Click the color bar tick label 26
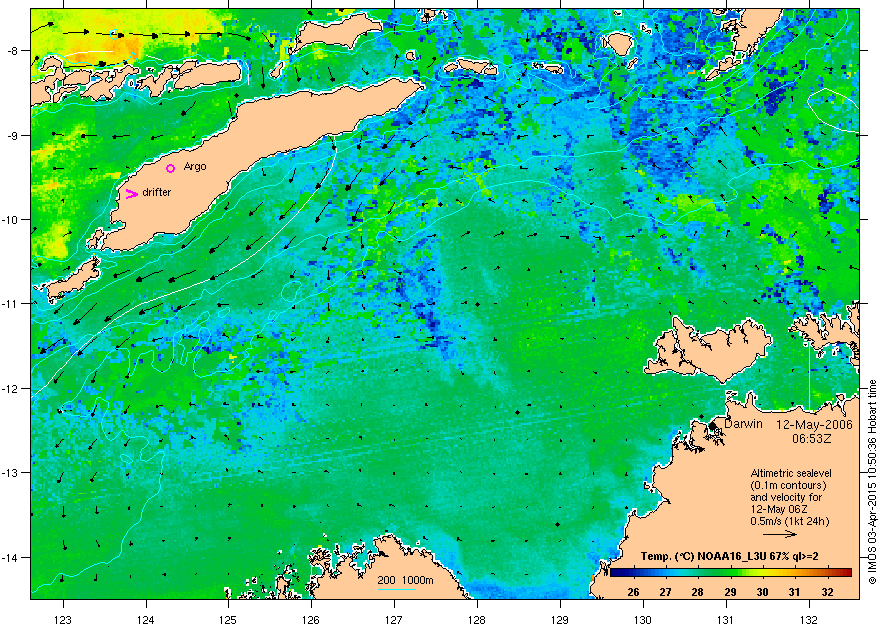 [x=633, y=592]
